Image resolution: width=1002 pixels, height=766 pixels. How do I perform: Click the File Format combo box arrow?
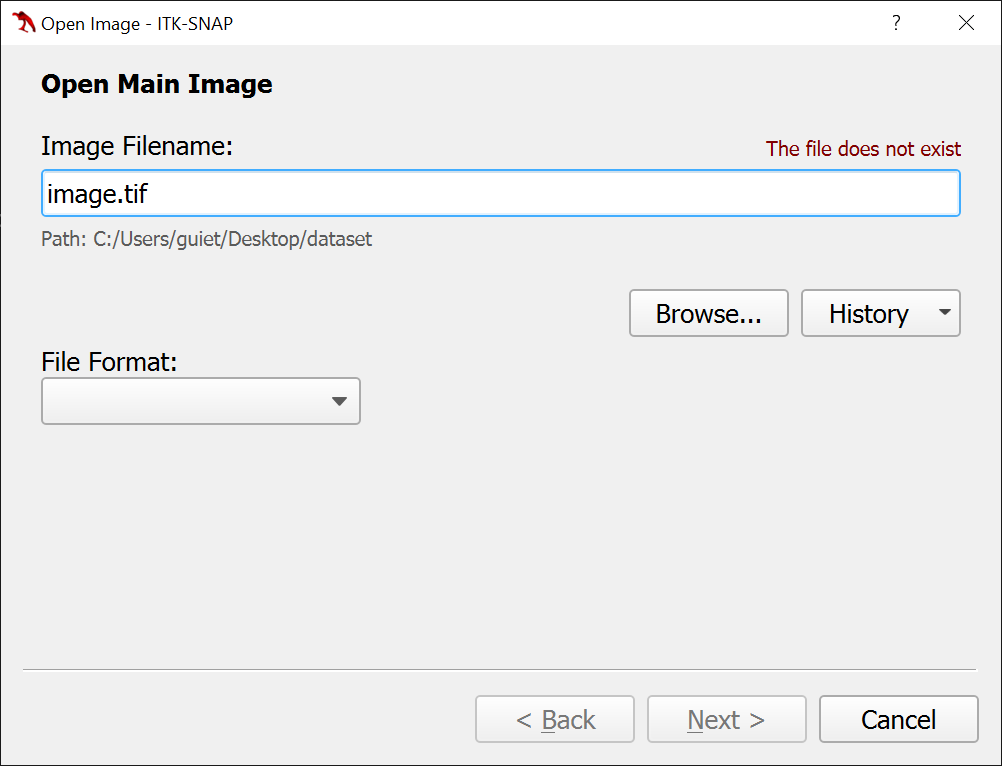tap(339, 401)
